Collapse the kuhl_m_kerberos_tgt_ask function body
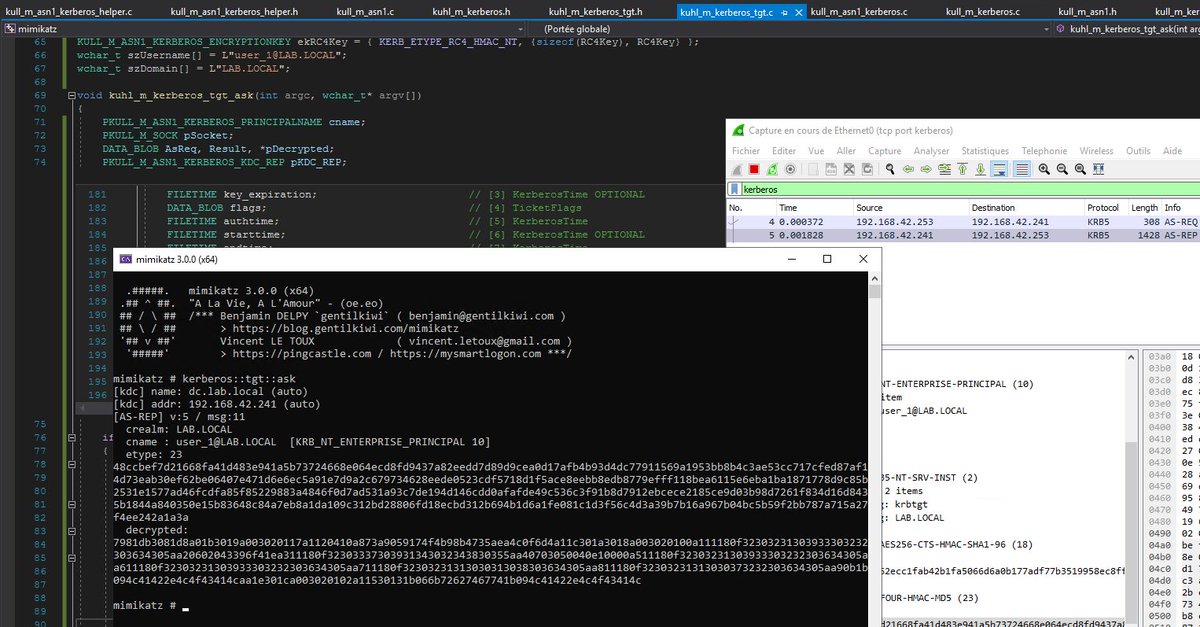Screen dimensions: 1200x627 (71, 95)
